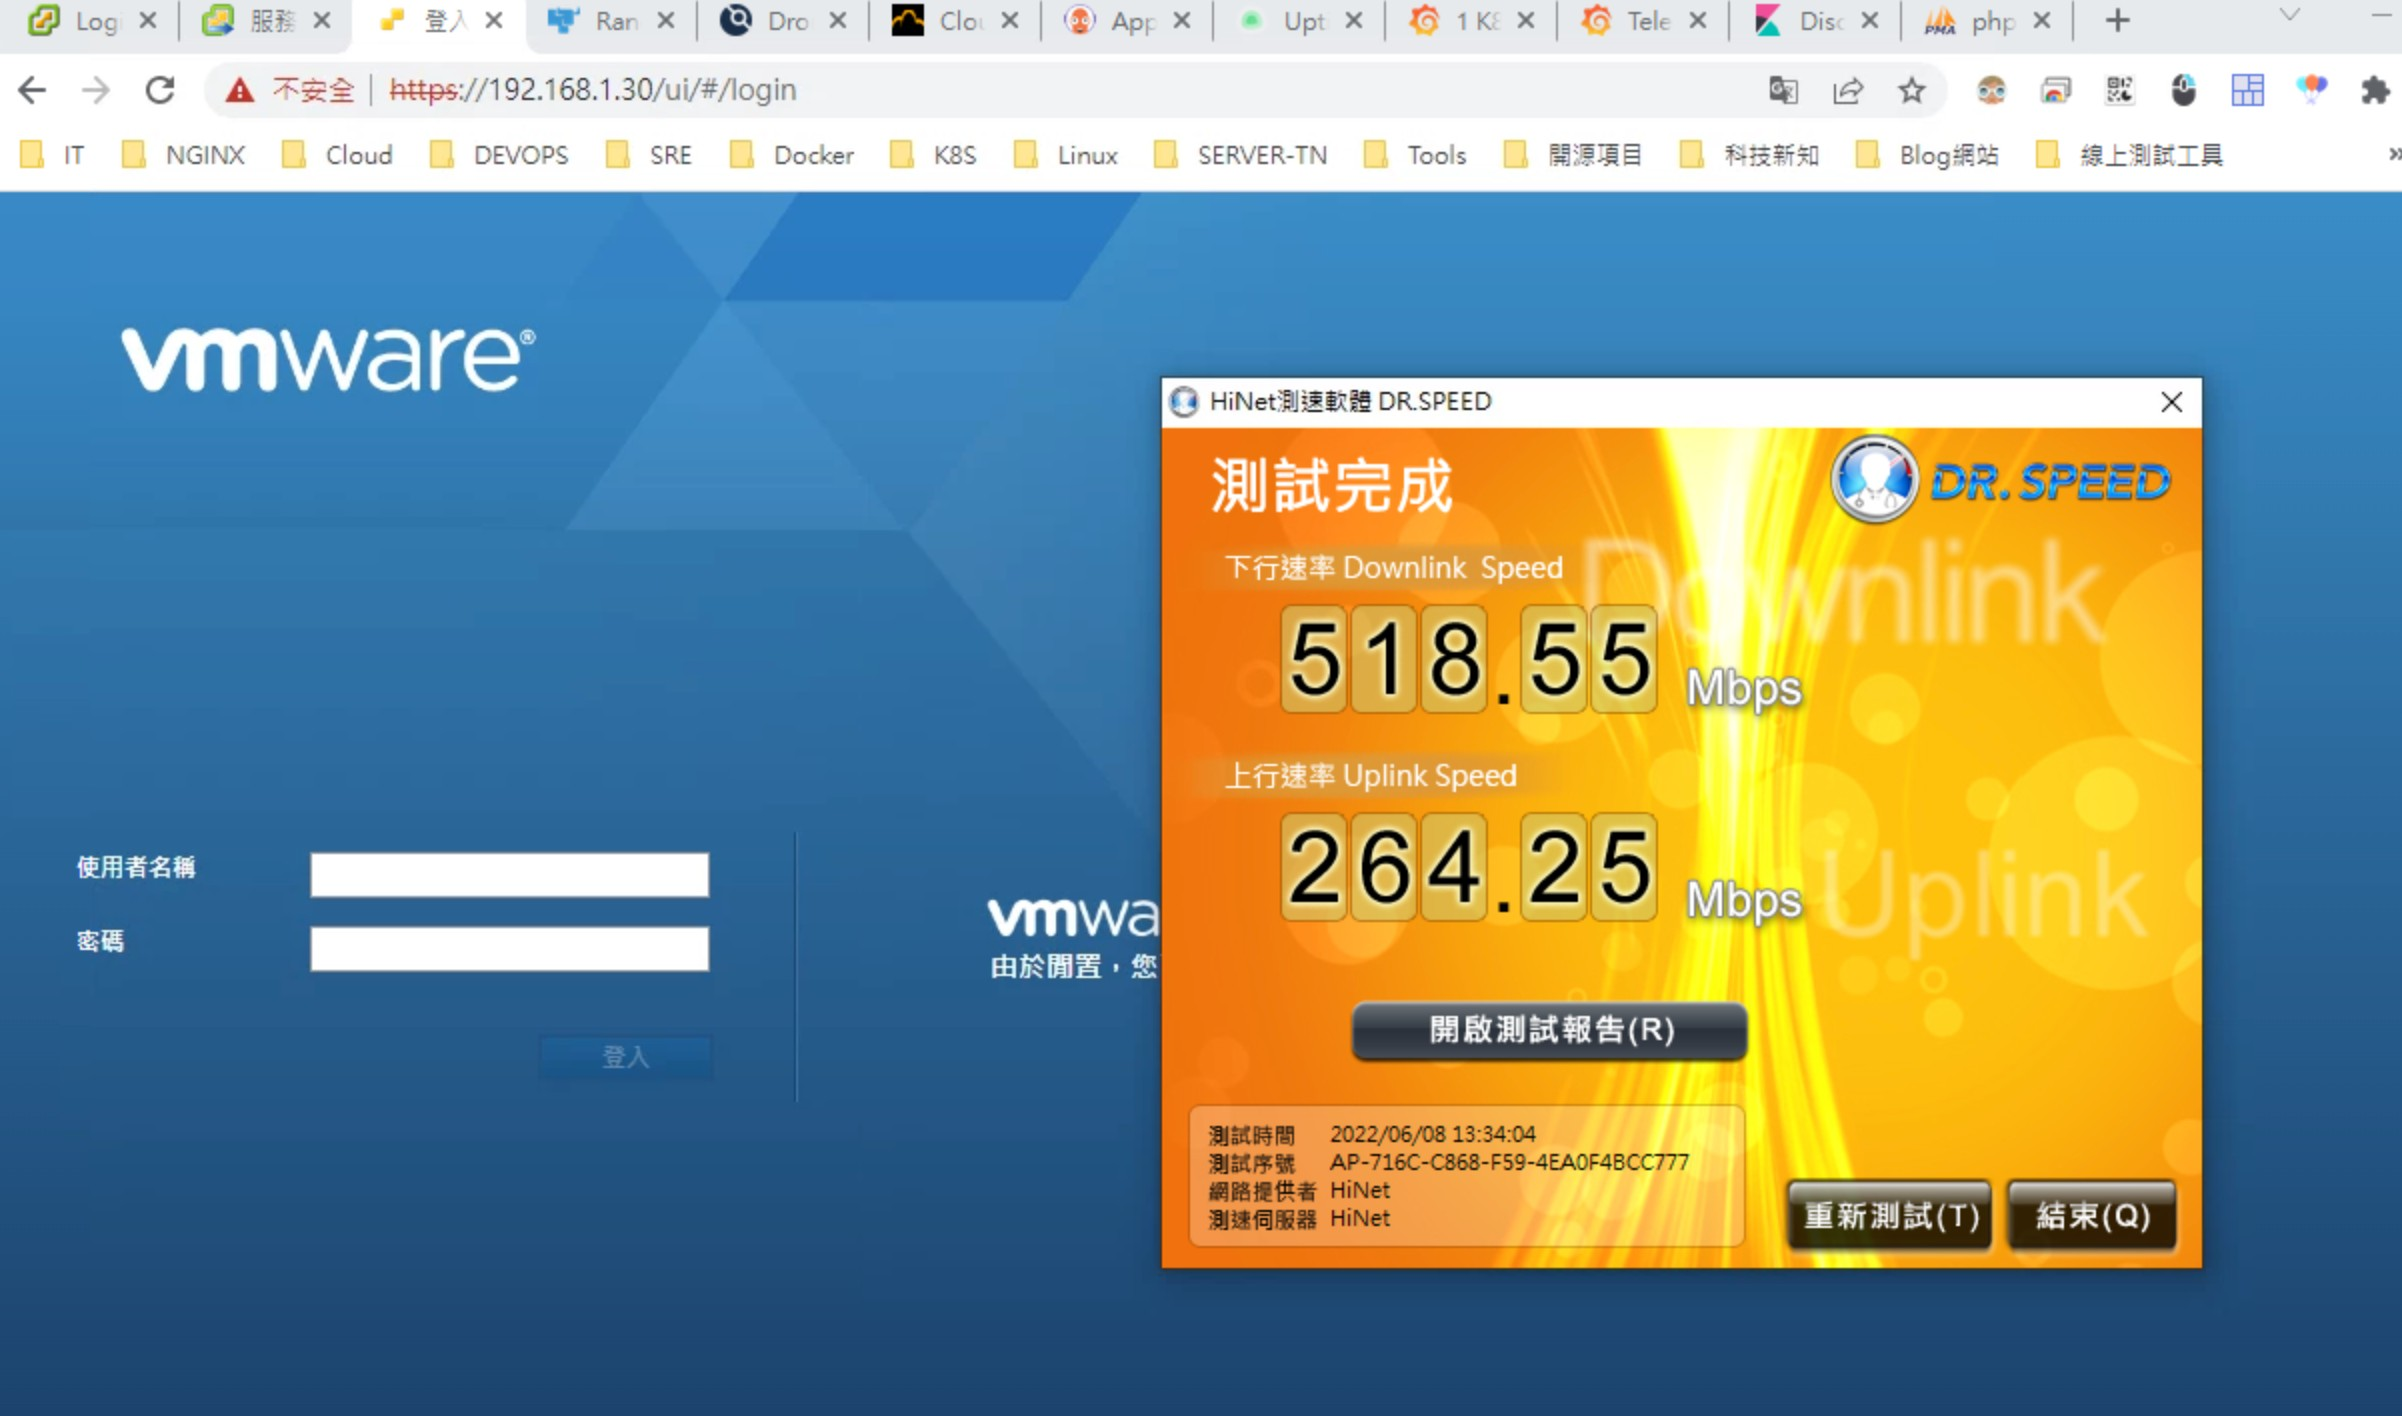
Task: Open the Tools bookmark folder
Action: (1416, 155)
